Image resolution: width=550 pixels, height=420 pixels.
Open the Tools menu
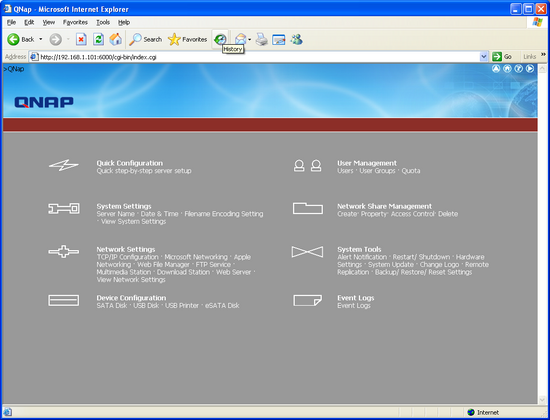(103, 22)
